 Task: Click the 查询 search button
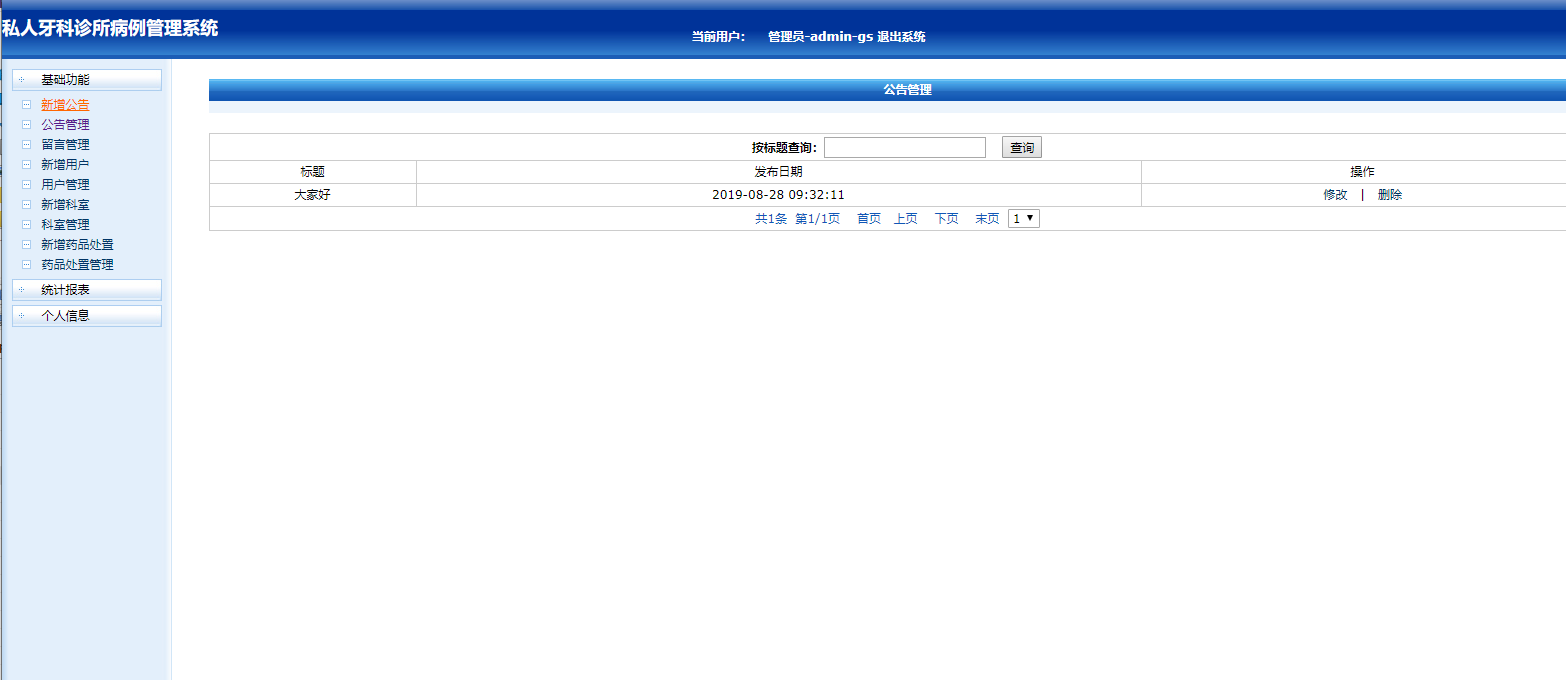click(x=1020, y=146)
